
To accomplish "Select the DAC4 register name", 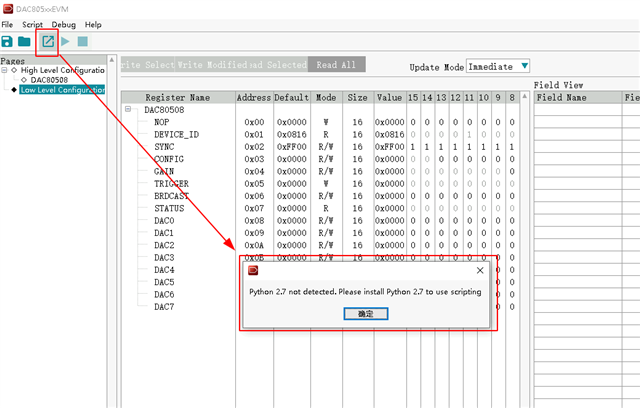I will pos(164,270).
